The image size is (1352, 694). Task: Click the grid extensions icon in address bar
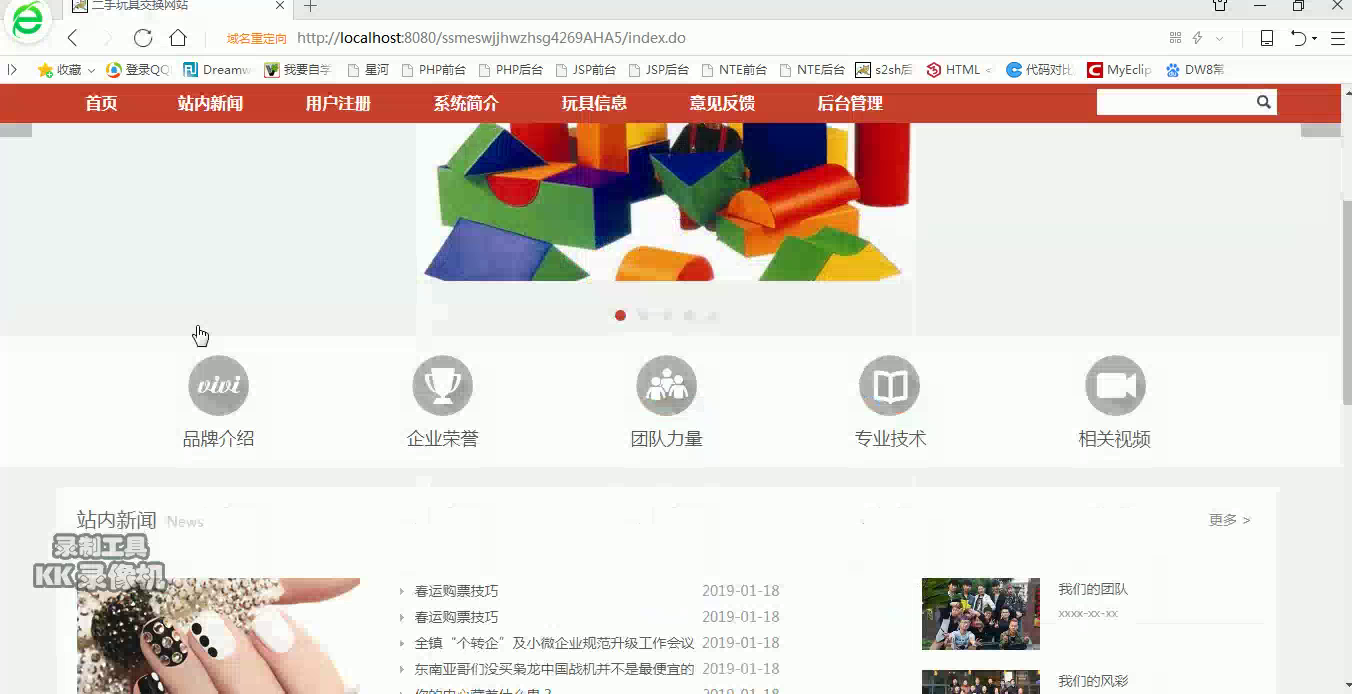pos(1175,38)
